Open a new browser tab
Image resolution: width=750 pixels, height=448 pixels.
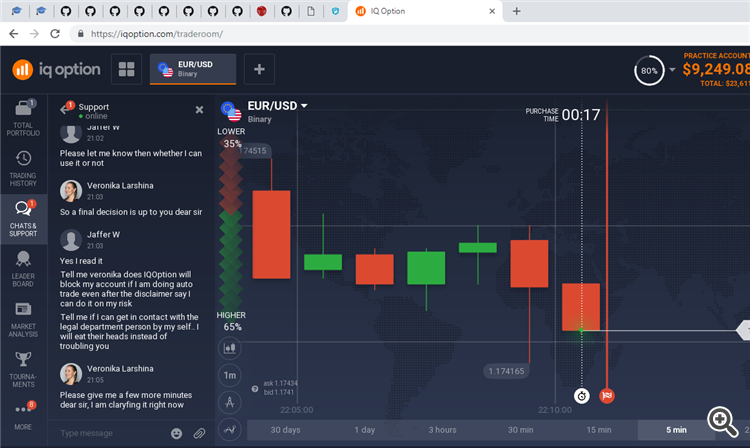[517, 11]
